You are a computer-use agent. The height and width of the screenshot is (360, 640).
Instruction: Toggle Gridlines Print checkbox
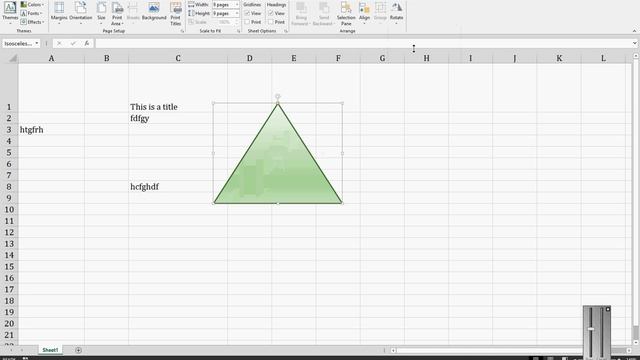247,22
